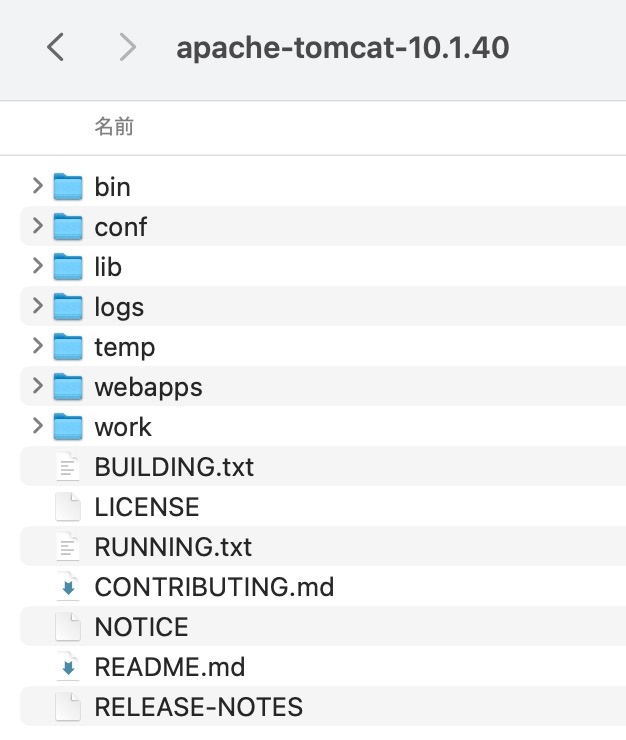
Task: Select the lib folder name
Action: point(108,267)
